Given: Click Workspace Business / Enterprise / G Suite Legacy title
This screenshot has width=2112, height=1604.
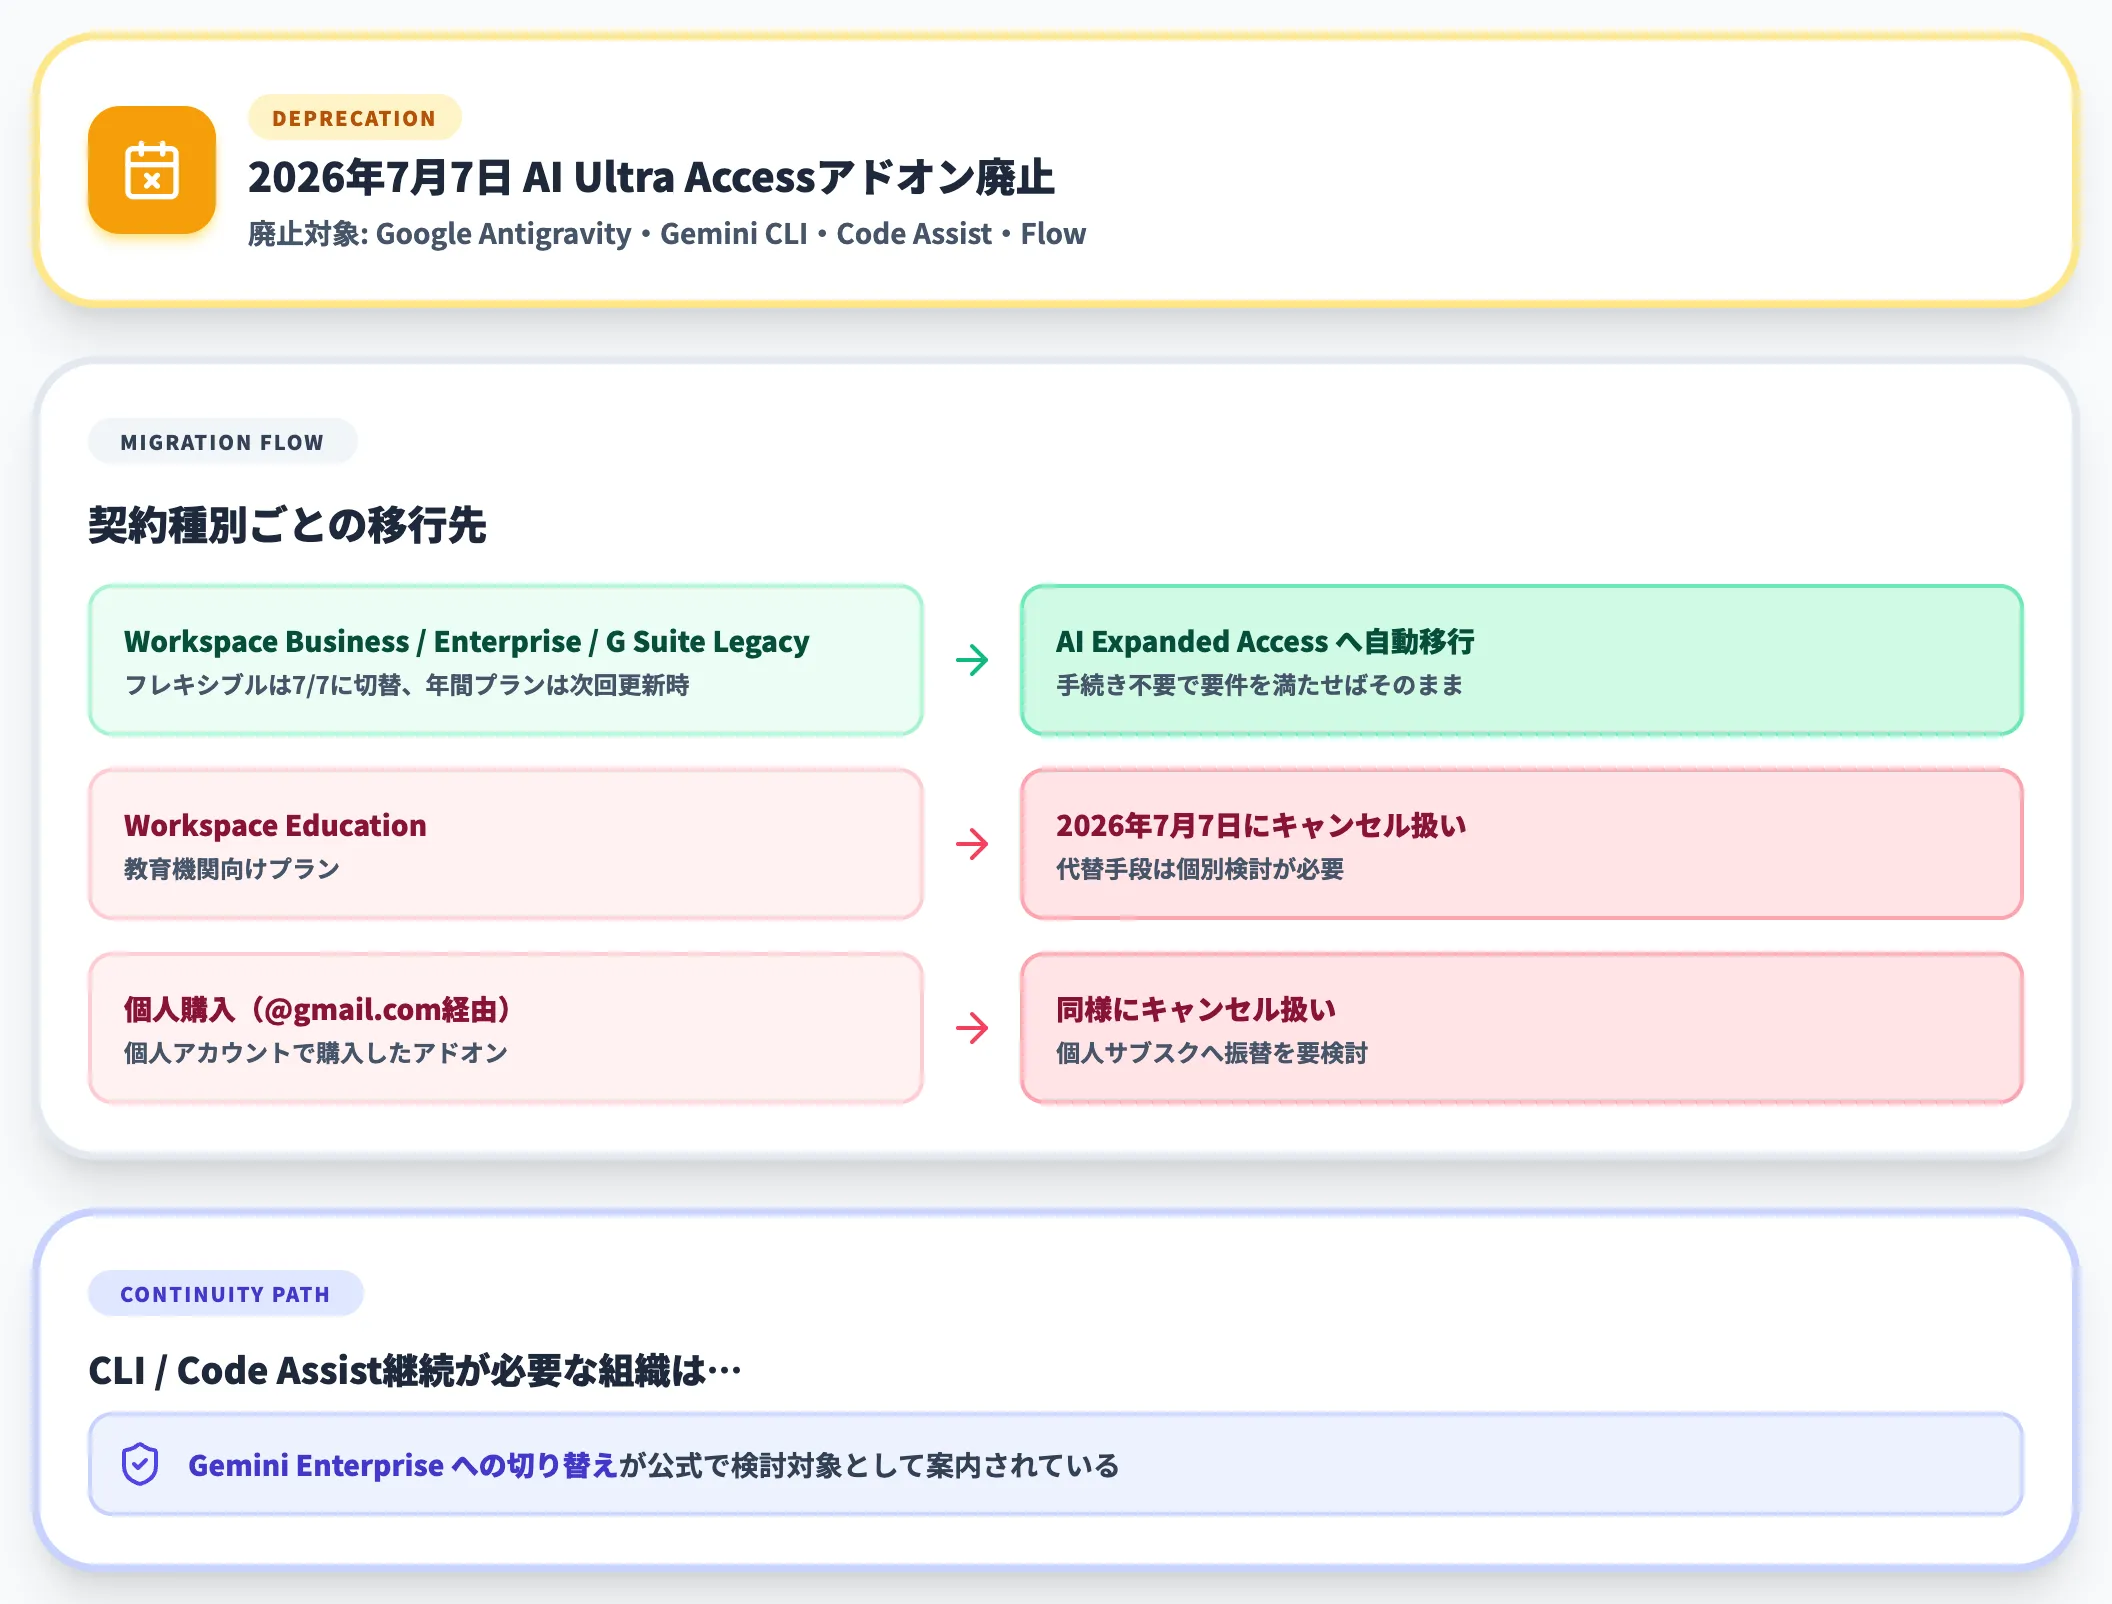Looking at the screenshot, I should pyautogui.click(x=467, y=641).
